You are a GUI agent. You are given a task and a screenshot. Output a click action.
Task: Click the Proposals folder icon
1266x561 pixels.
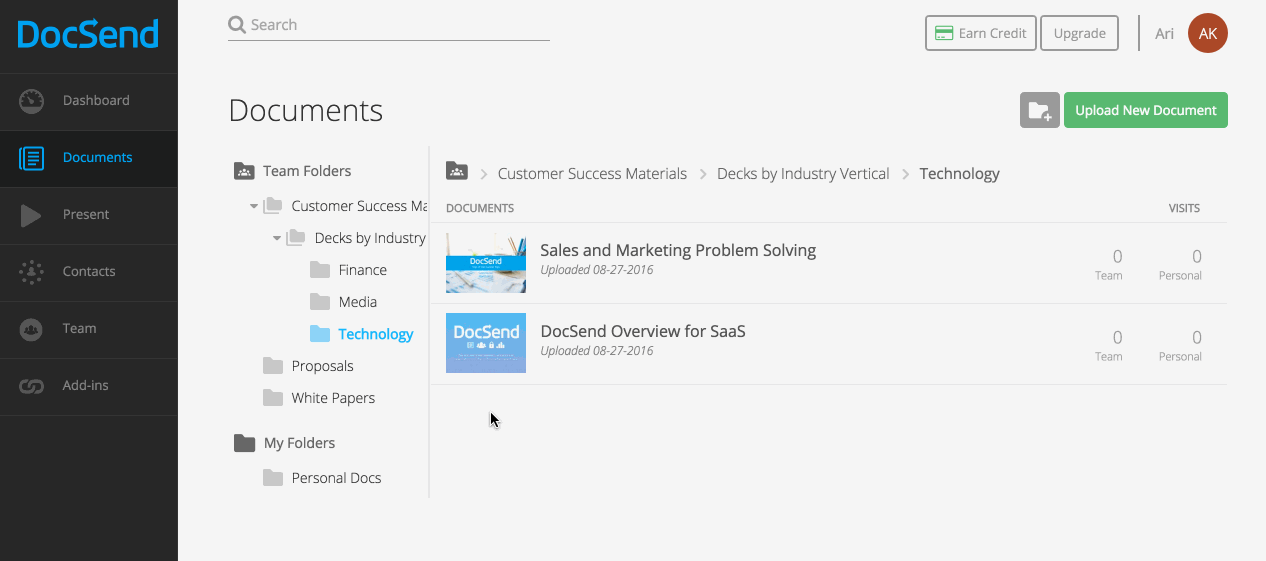273,366
